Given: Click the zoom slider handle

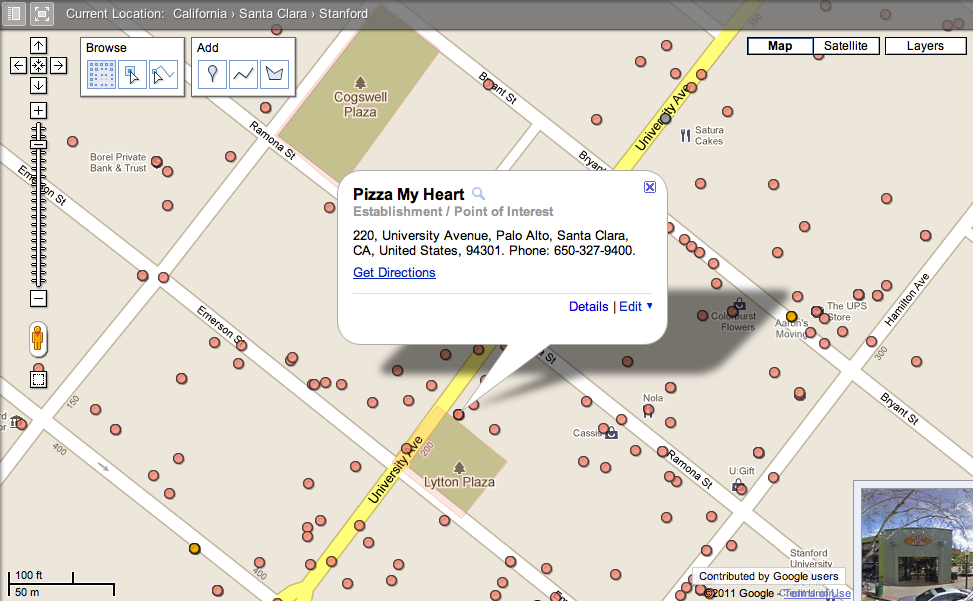Looking at the screenshot, I should (38, 145).
